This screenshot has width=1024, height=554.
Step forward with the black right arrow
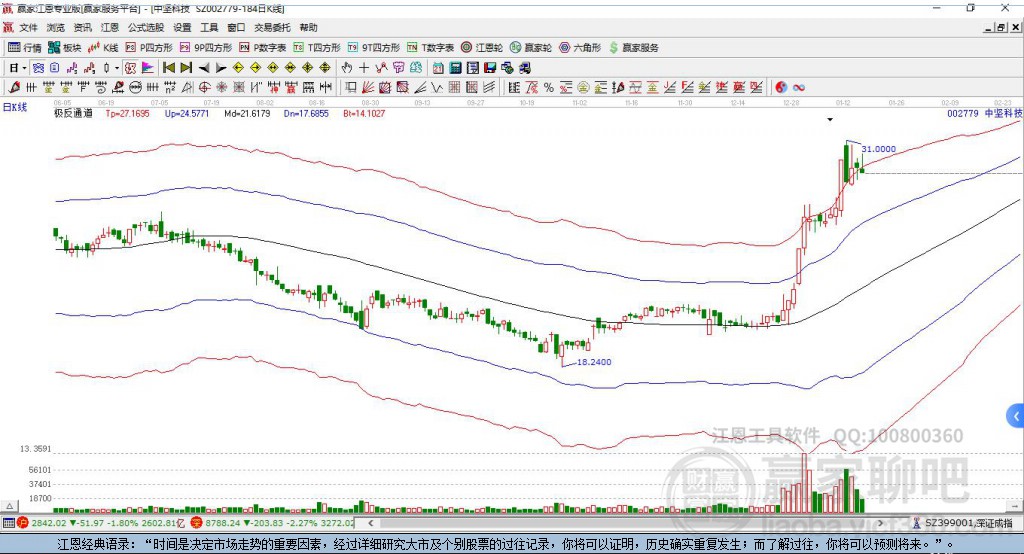tap(221, 68)
